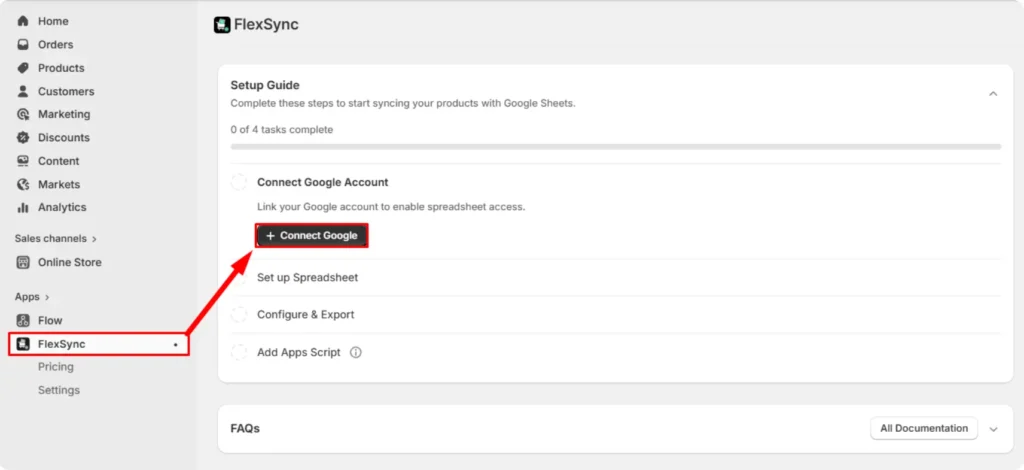
Task: Click the Flow app icon
Action: pos(23,321)
